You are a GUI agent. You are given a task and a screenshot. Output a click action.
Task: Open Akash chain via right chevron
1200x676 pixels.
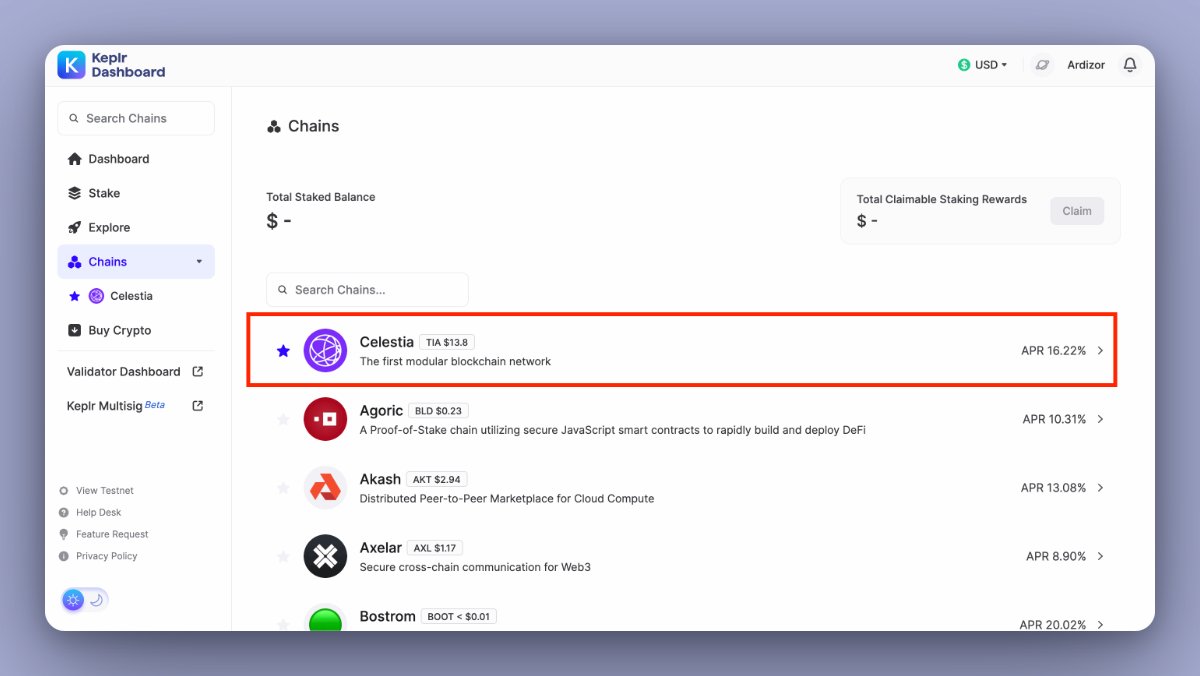tap(1100, 488)
